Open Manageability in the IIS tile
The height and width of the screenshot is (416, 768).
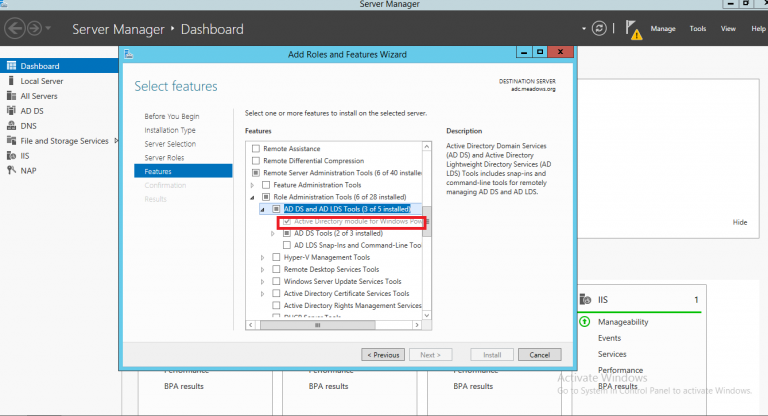tap(623, 322)
